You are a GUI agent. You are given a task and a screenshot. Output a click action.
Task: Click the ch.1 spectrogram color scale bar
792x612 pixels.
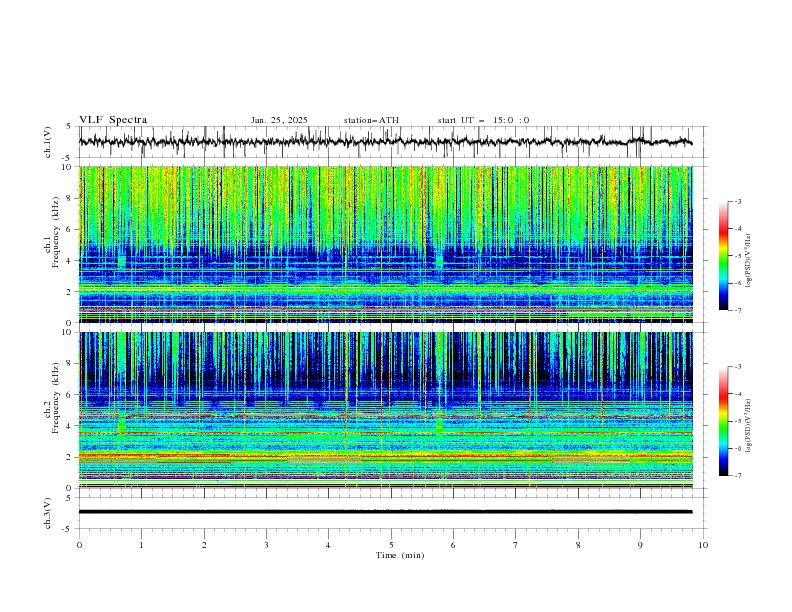[x=723, y=256]
